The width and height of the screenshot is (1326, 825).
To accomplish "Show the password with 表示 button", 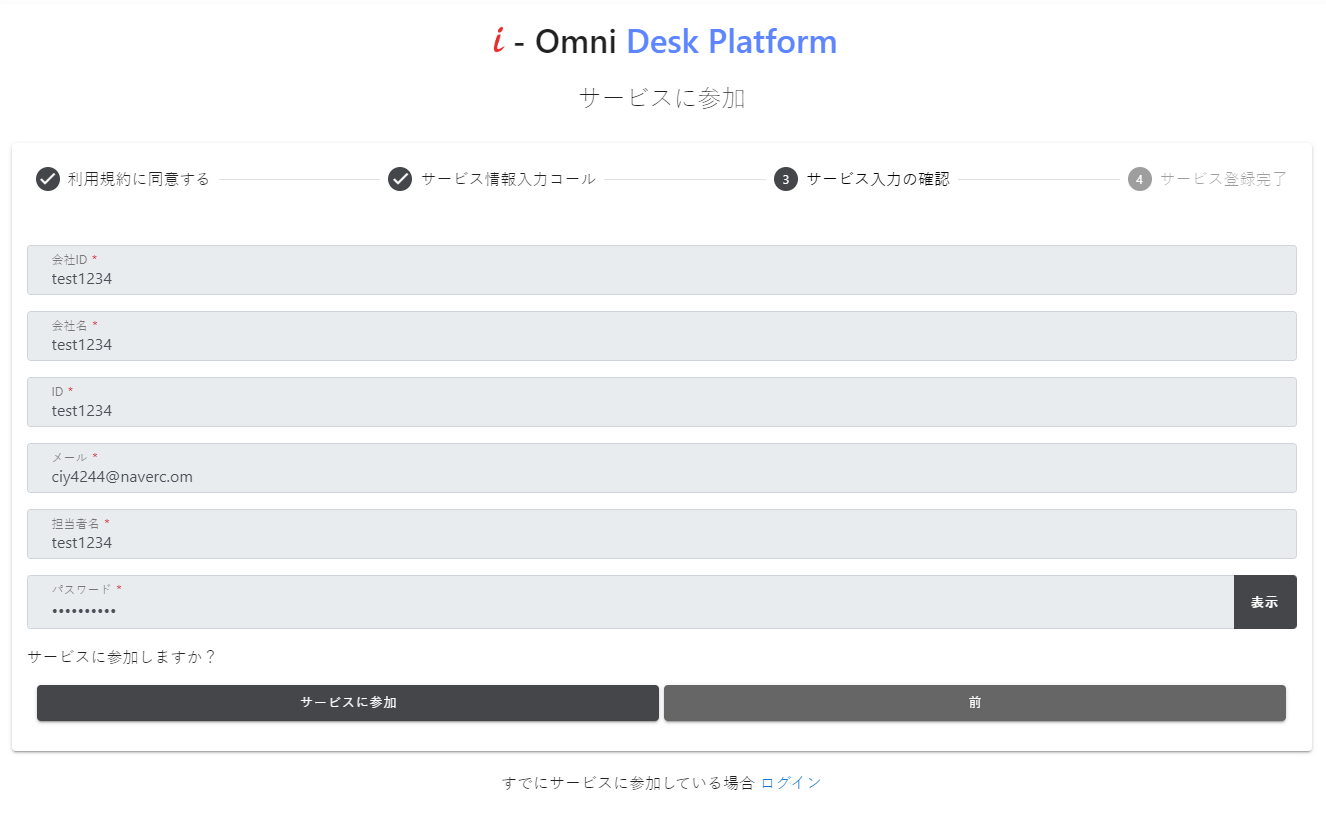I will (x=1265, y=602).
